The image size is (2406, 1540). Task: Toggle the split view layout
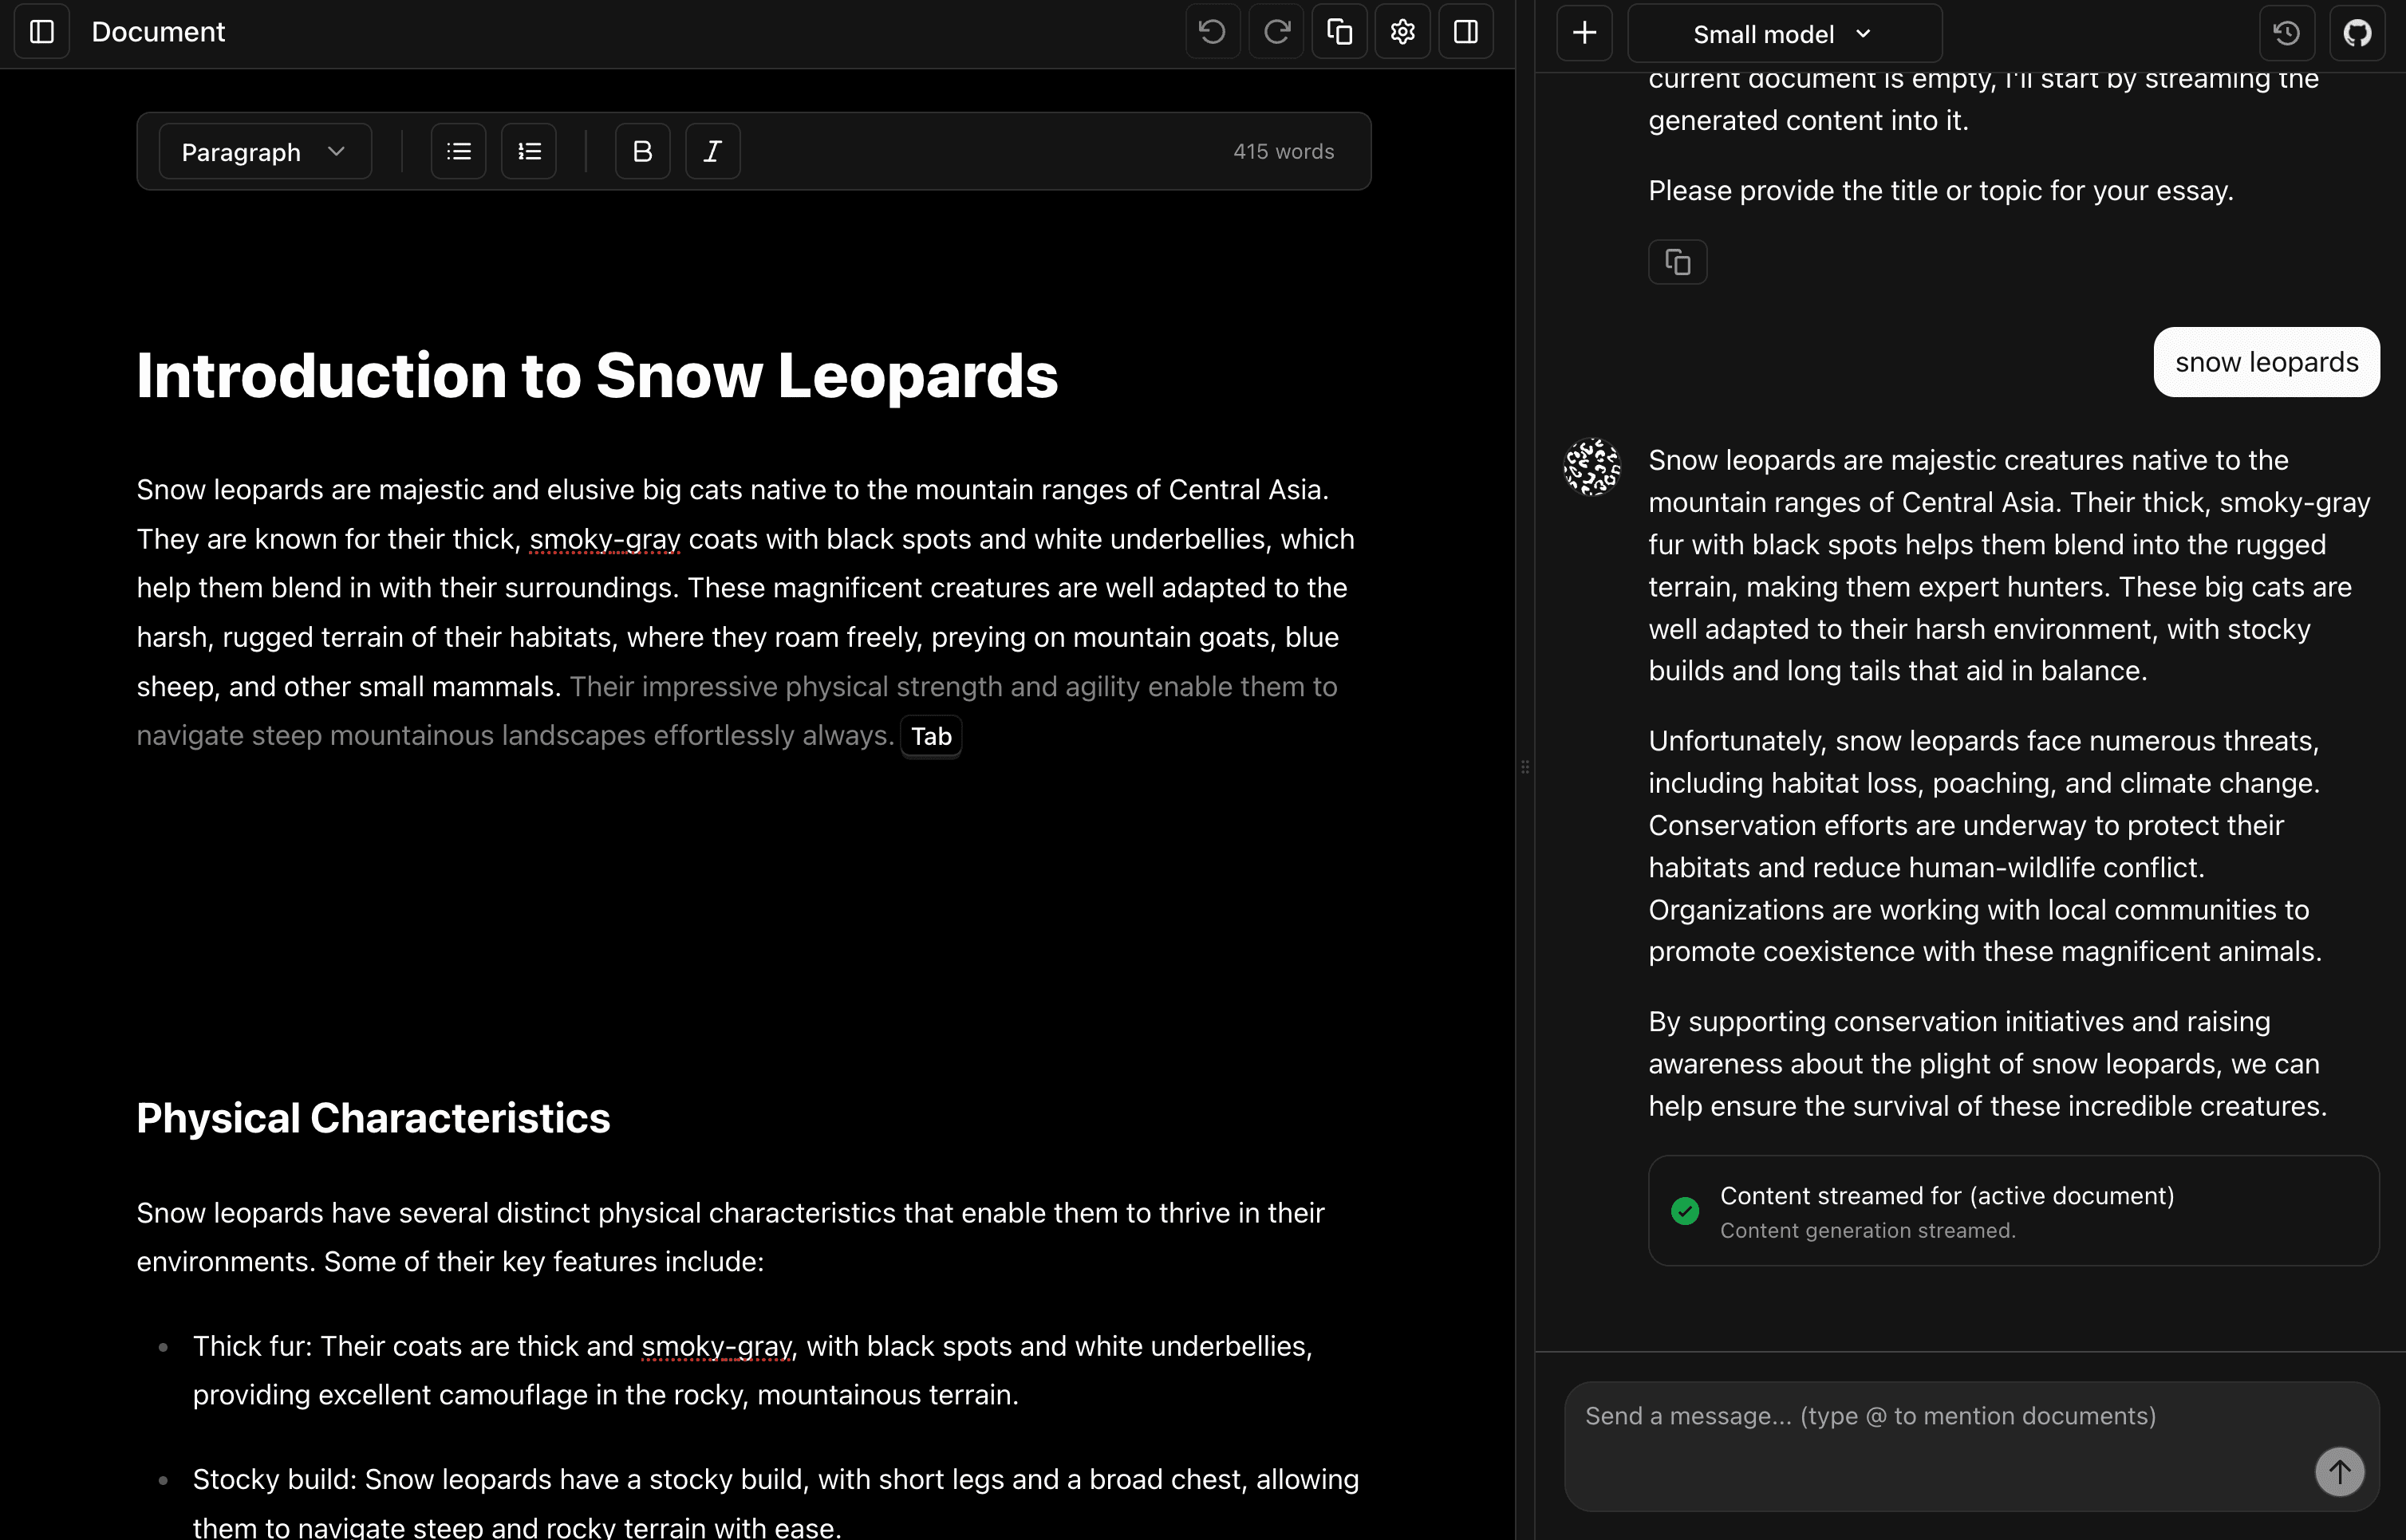click(x=1465, y=31)
